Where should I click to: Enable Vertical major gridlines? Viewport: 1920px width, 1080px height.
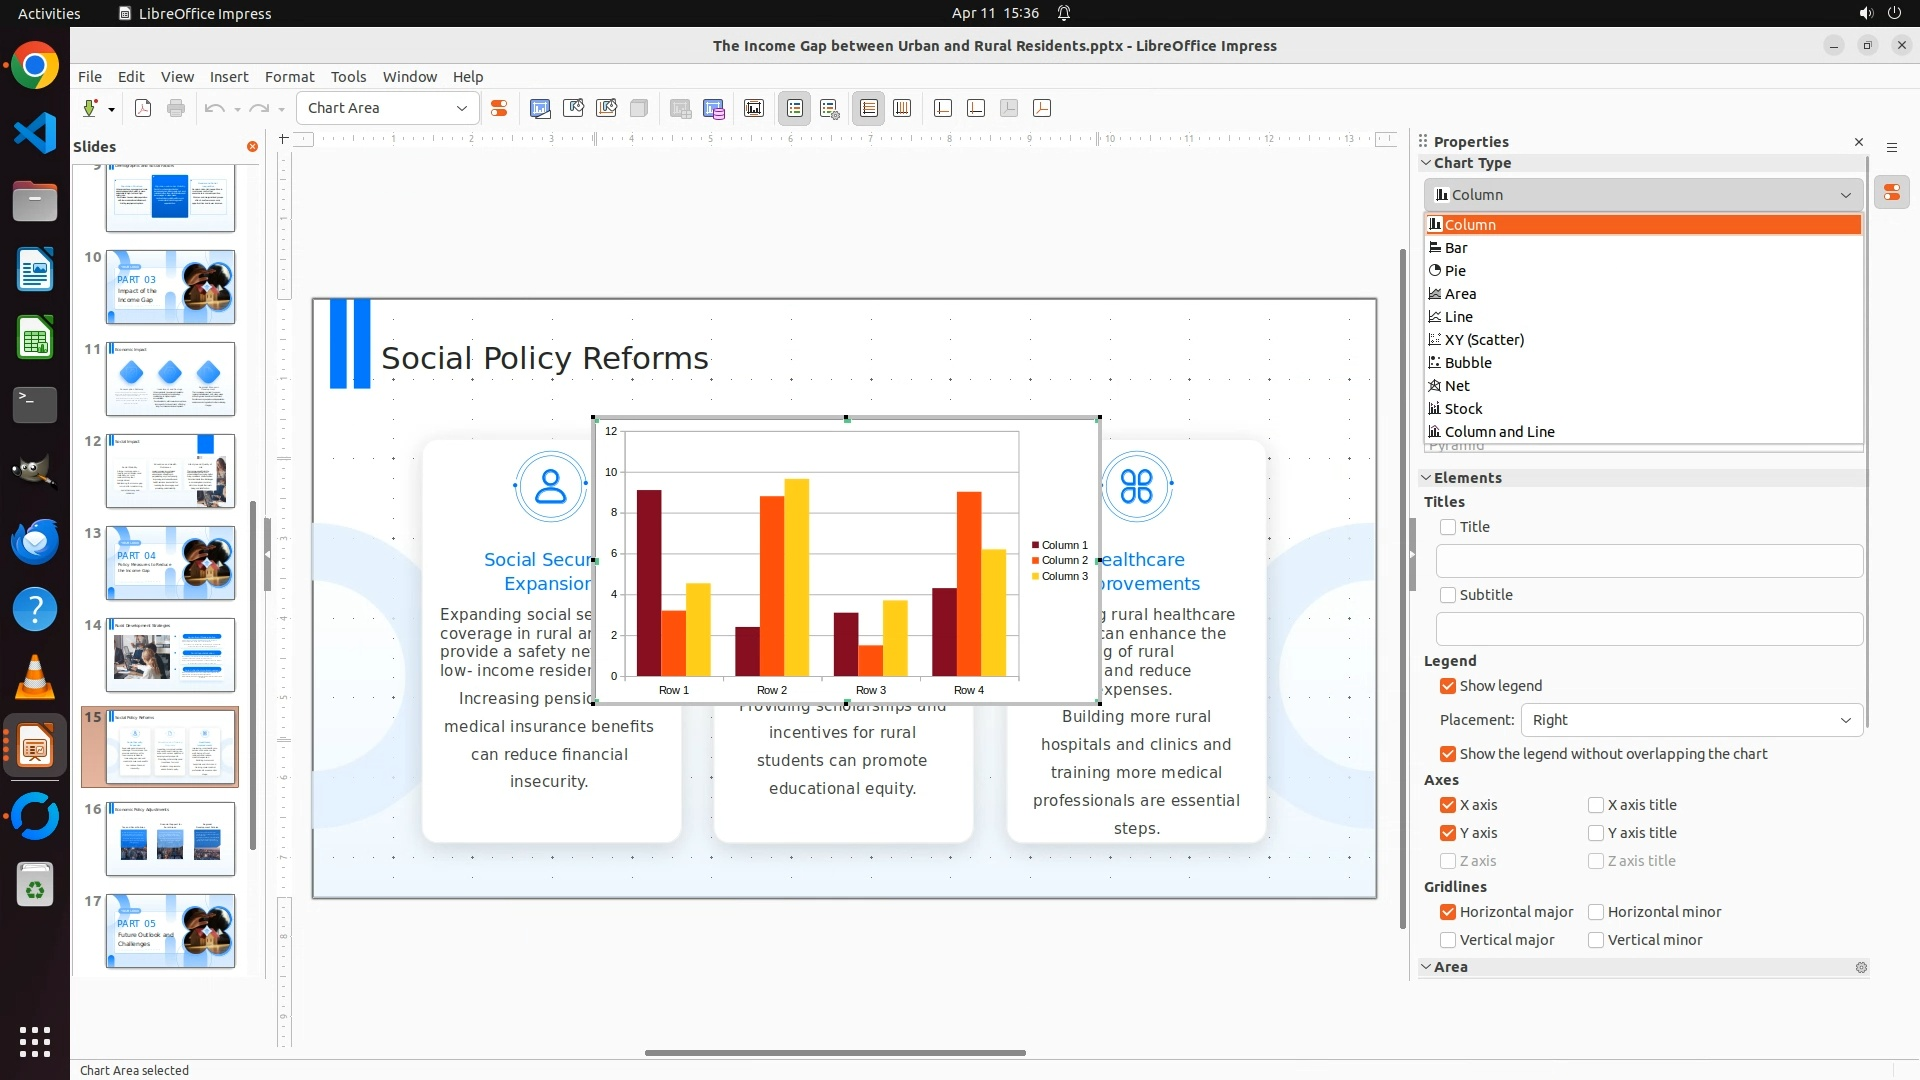coord(1448,940)
